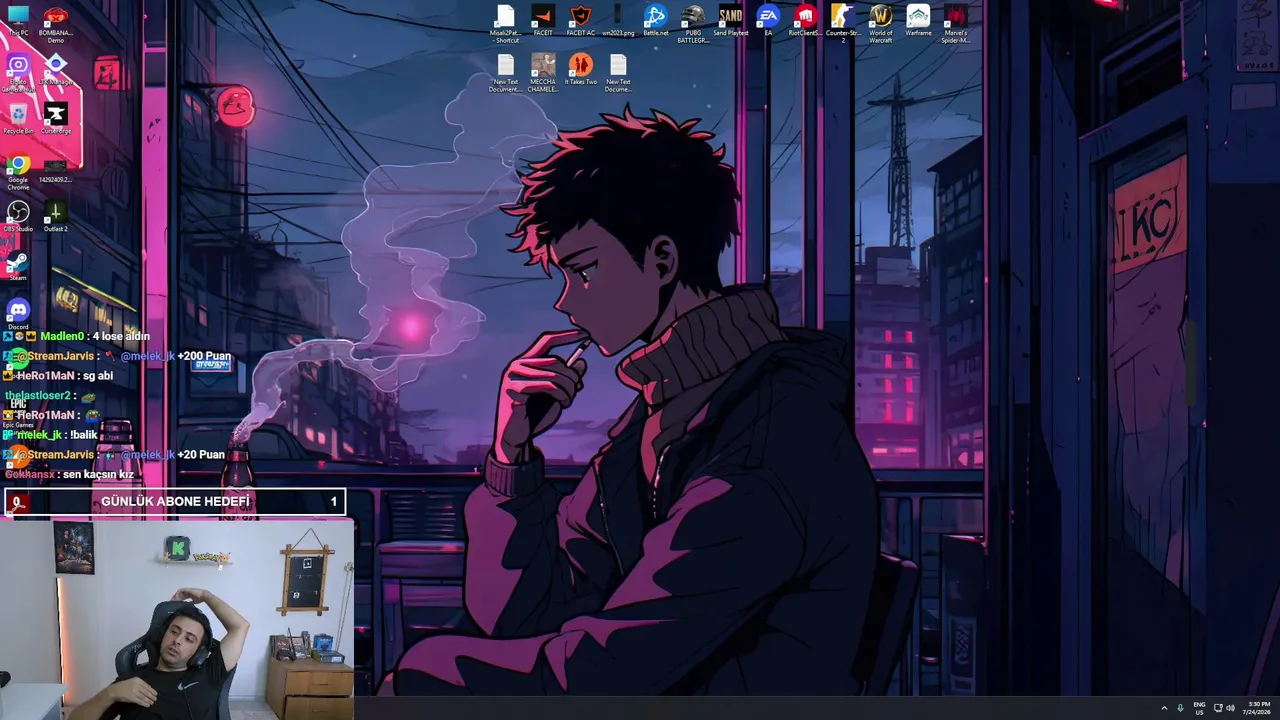
Task: Launch the Marvel's Spider-Man shortcut
Action: pos(956,25)
